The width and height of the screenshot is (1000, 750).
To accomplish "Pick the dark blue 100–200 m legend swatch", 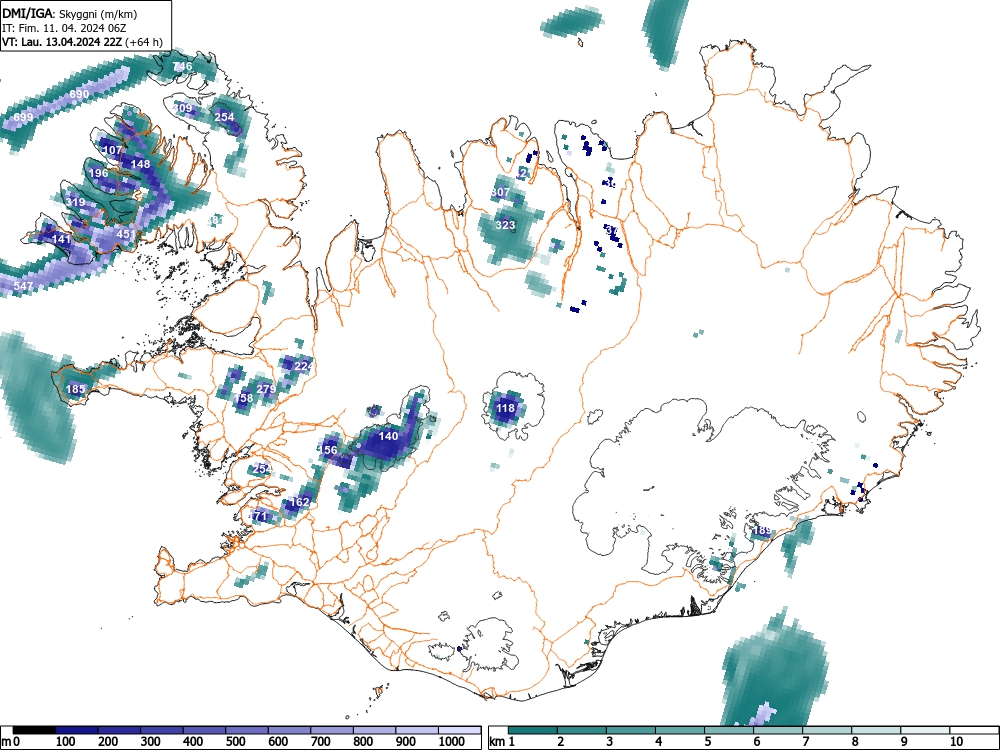I will [x=77, y=730].
